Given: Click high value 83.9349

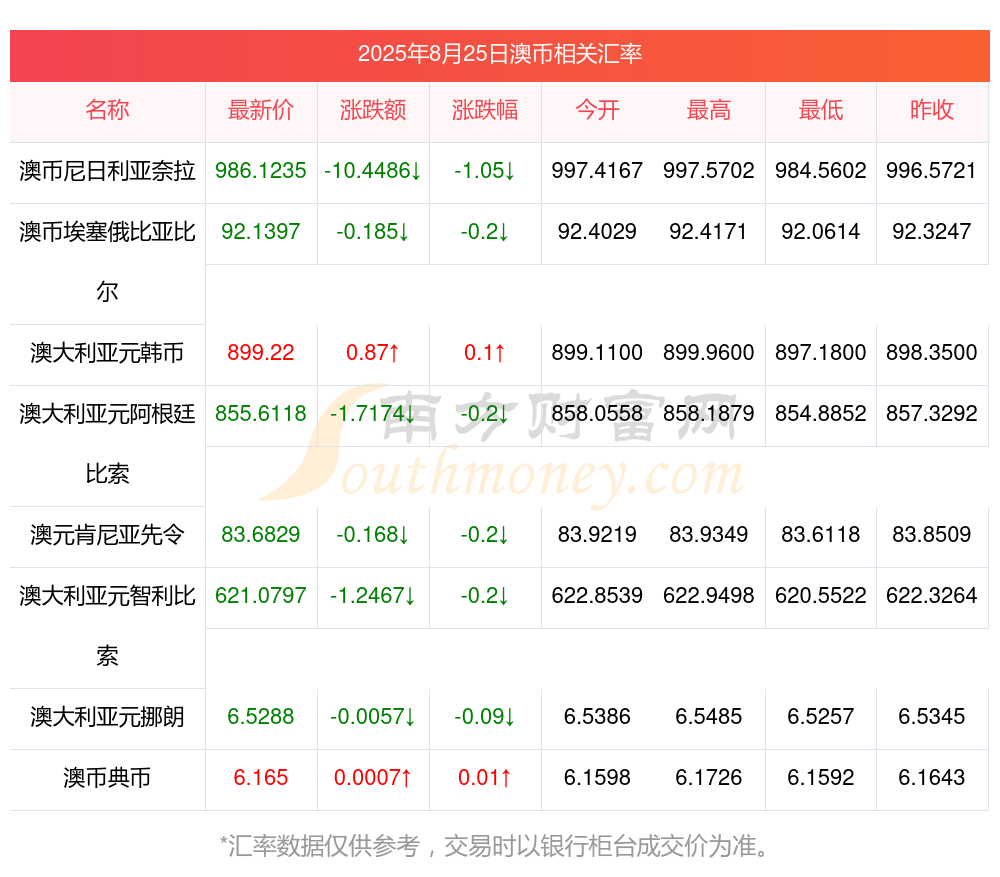Looking at the screenshot, I should point(709,534).
